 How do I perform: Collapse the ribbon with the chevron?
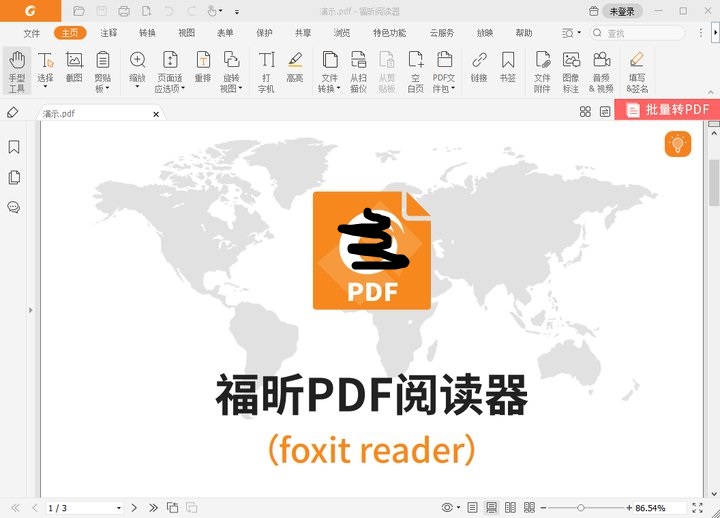711,92
